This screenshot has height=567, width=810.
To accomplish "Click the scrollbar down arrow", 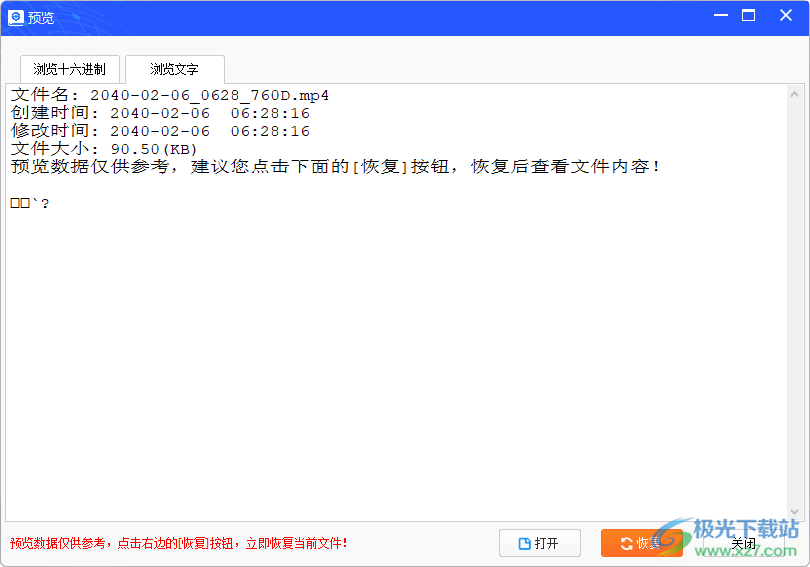I will (795, 511).
